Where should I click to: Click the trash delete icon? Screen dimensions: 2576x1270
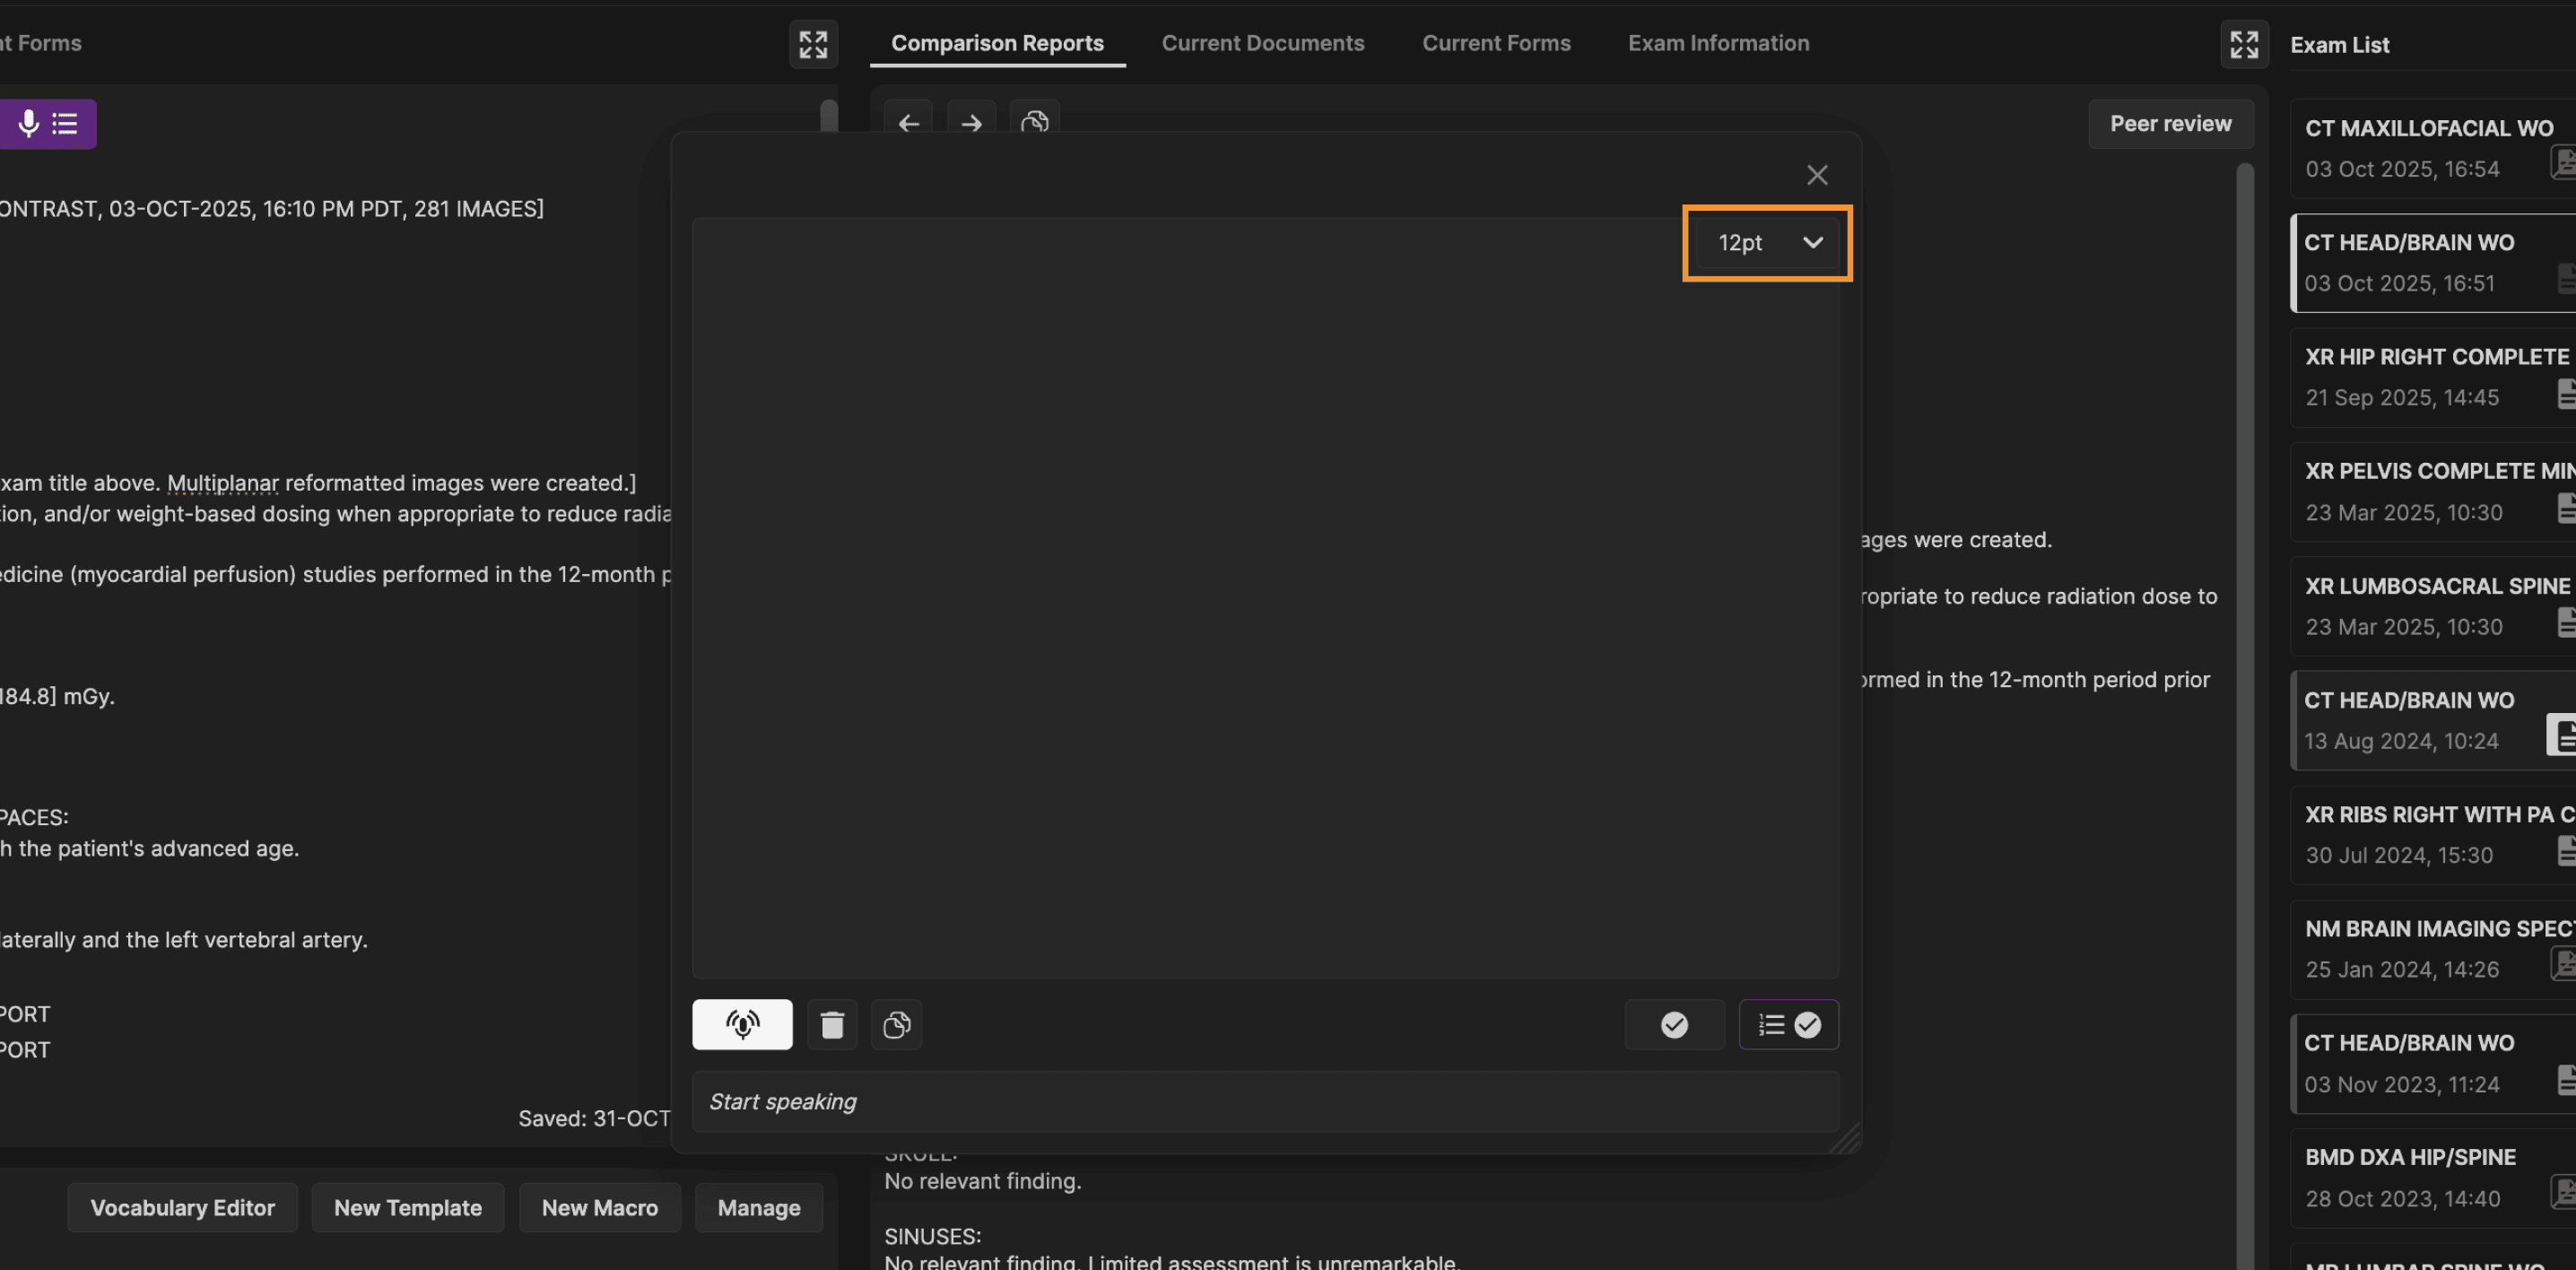click(x=831, y=1024)
